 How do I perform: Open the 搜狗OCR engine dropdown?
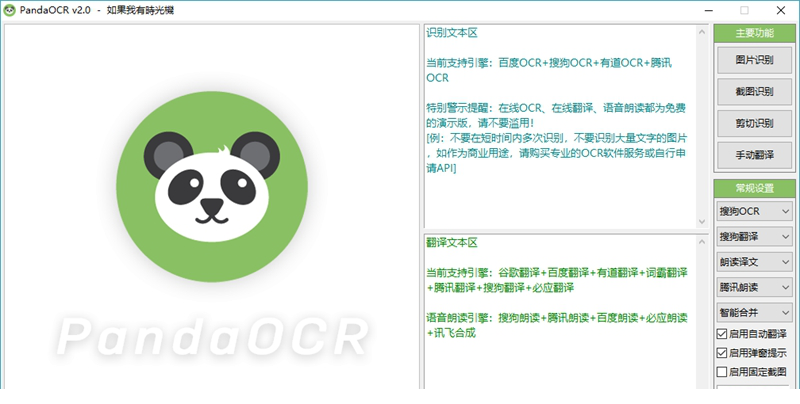click(754, 211)
